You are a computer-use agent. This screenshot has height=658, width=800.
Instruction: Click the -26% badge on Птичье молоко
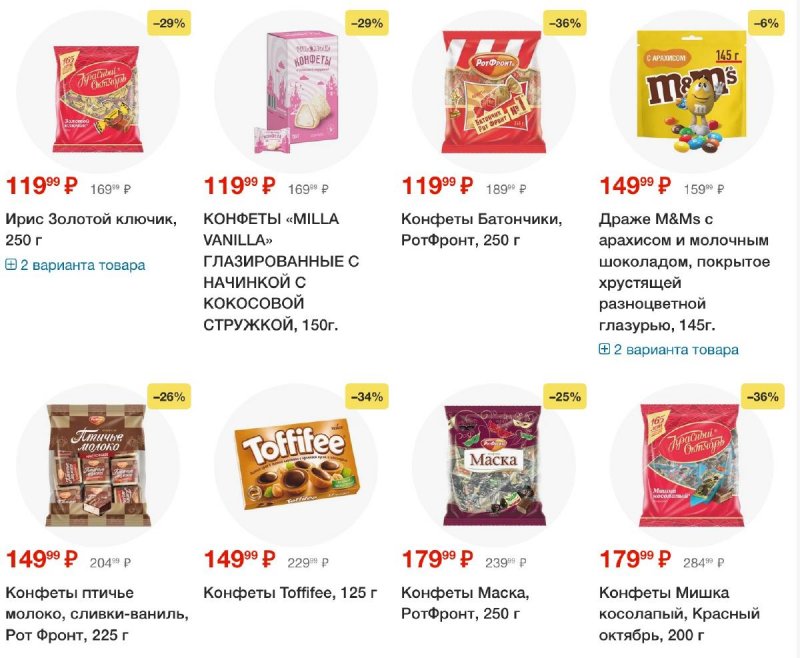[169, 397]
